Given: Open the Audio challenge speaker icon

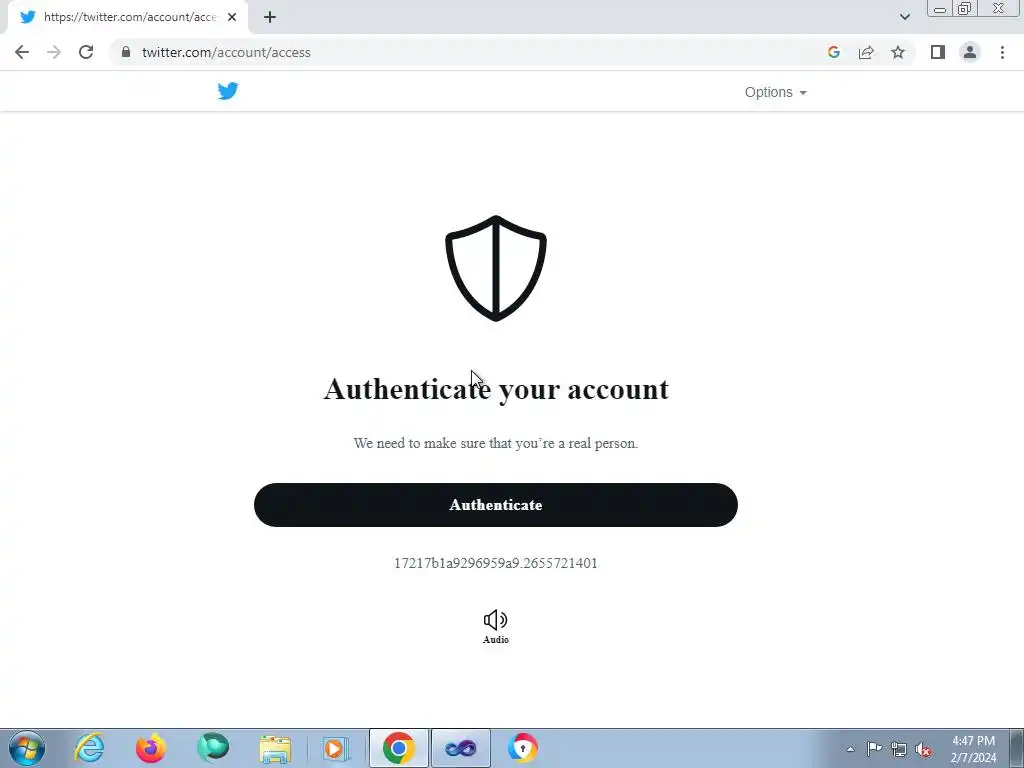Looking at the screenshot, I should pyautogui.click(x=496, y=620).
